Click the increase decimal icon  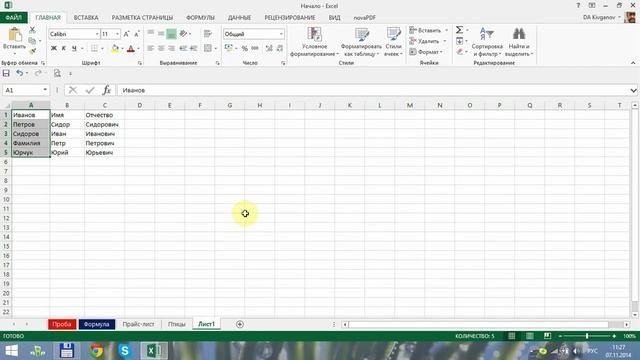point(269,49)
